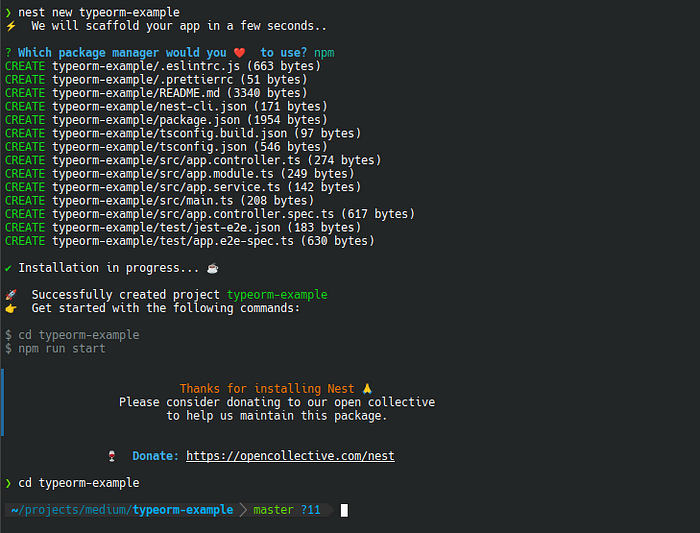The image size is (700, 533).
Task: Click the praying hands emoji
Action: (x=367, y=389)
